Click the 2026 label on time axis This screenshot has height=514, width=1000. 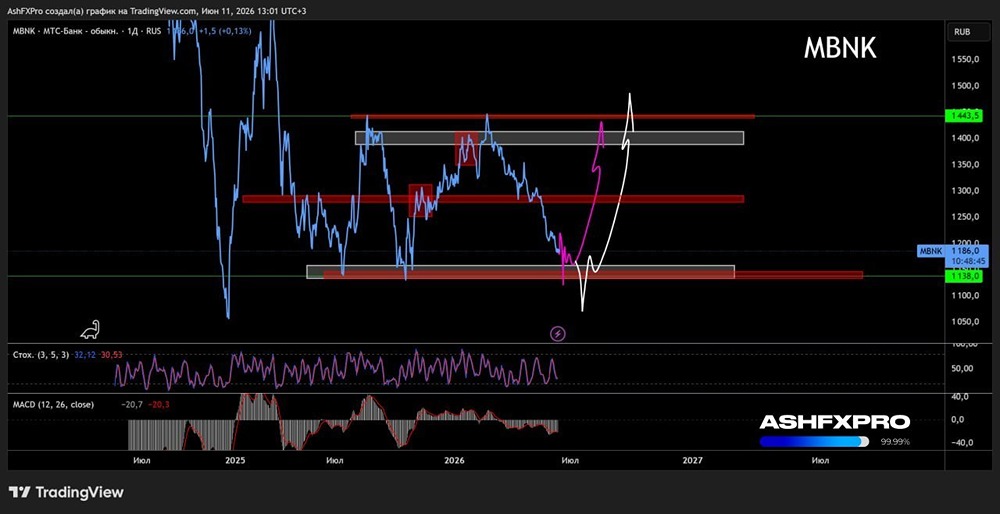click(x=453, y=460)
